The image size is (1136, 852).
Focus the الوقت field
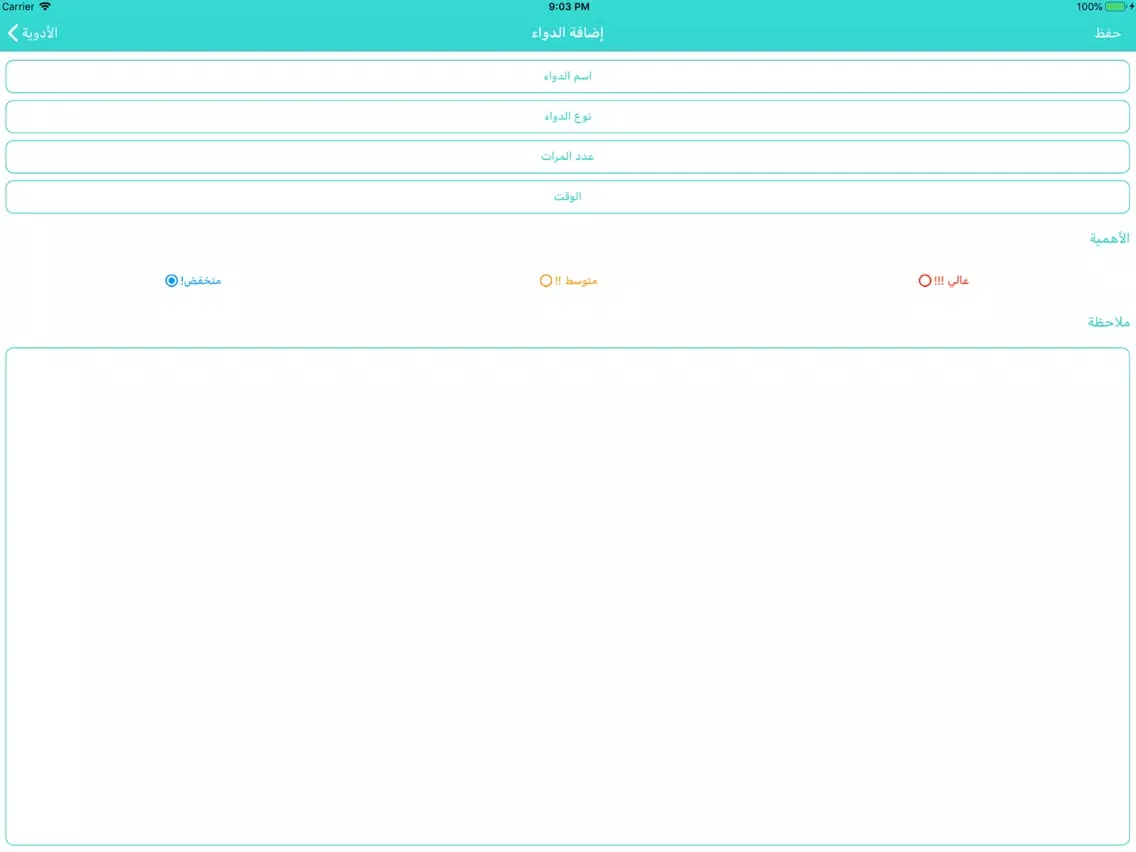(x=567, y=197)
